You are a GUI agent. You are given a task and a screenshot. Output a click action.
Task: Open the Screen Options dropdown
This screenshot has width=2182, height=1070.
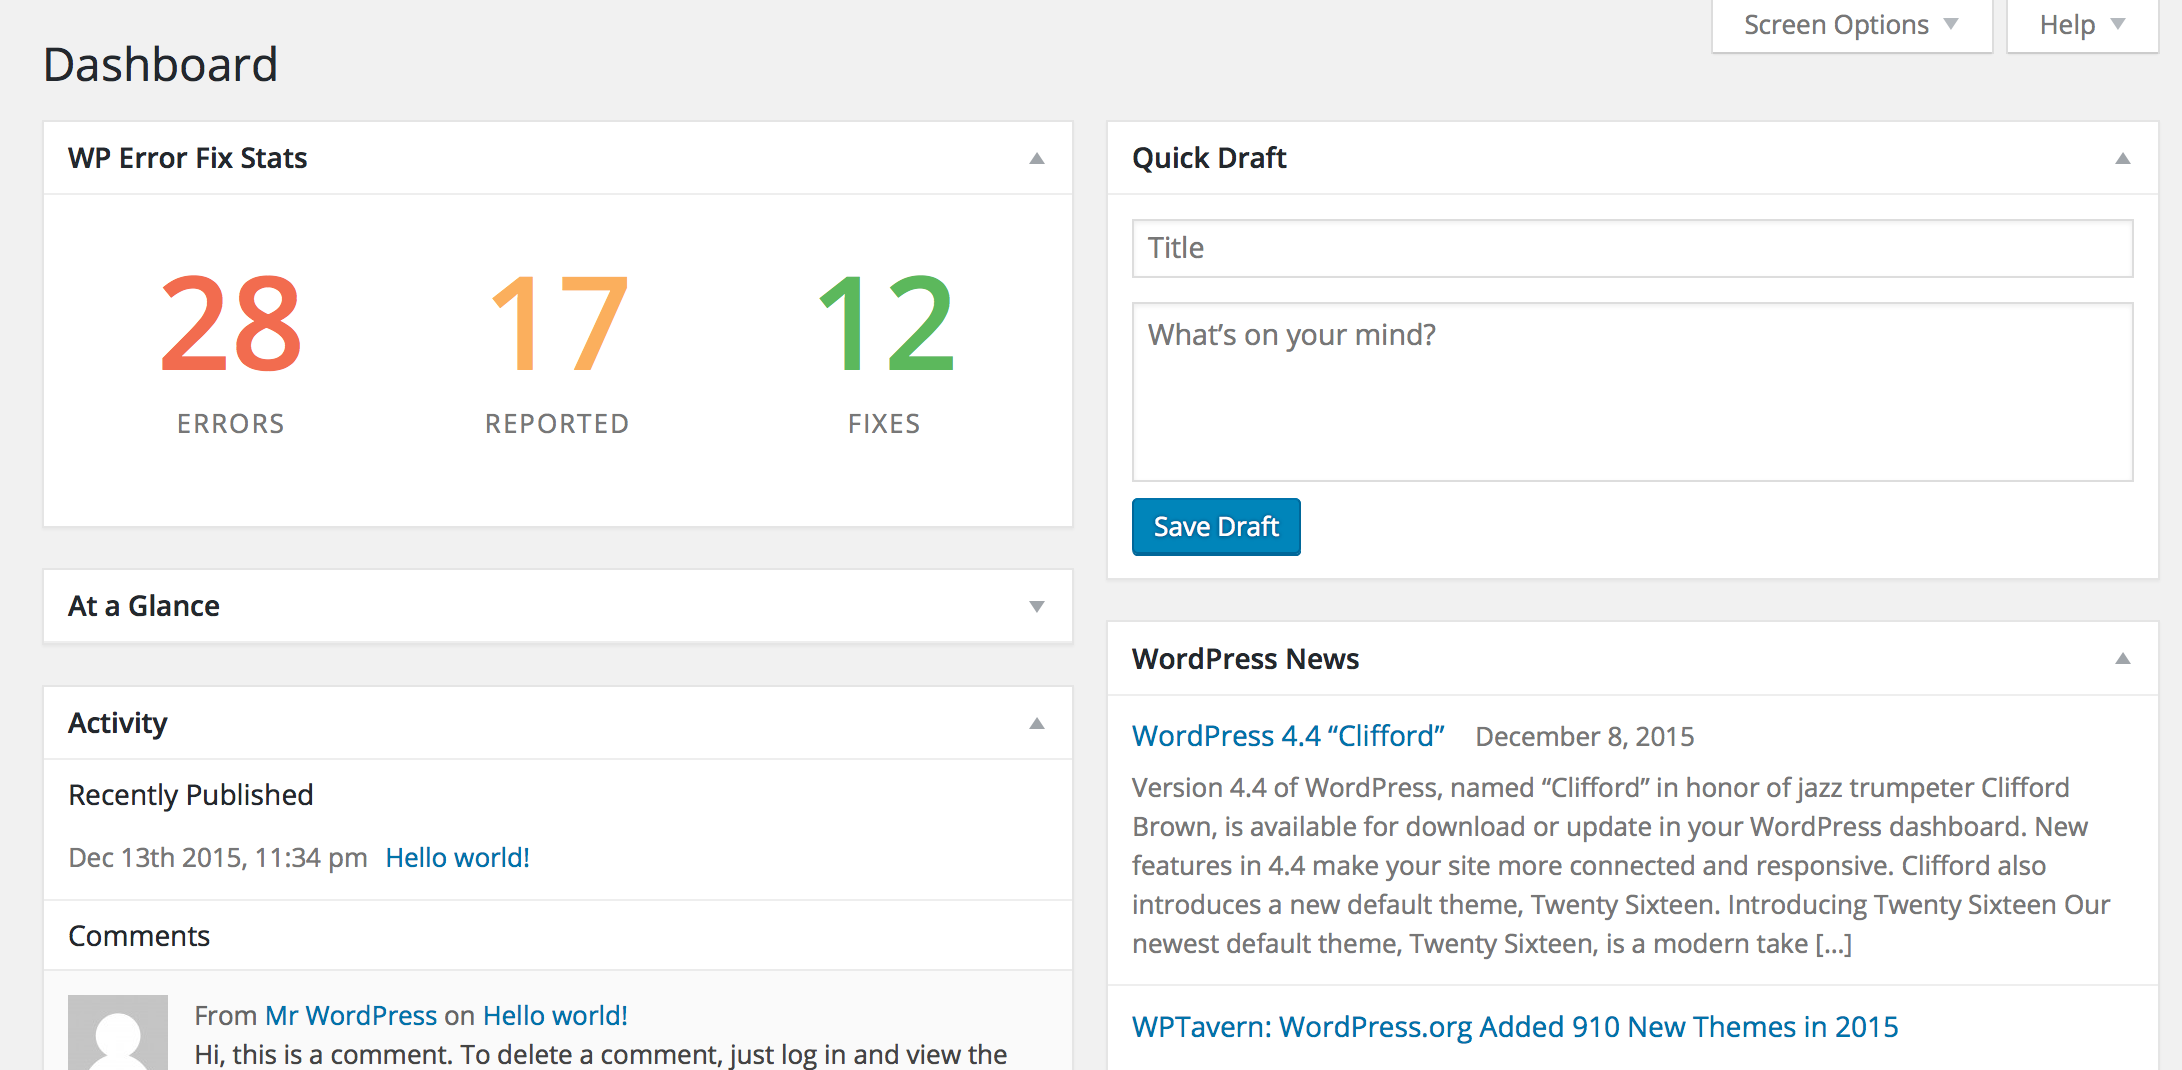point(1851,25)
